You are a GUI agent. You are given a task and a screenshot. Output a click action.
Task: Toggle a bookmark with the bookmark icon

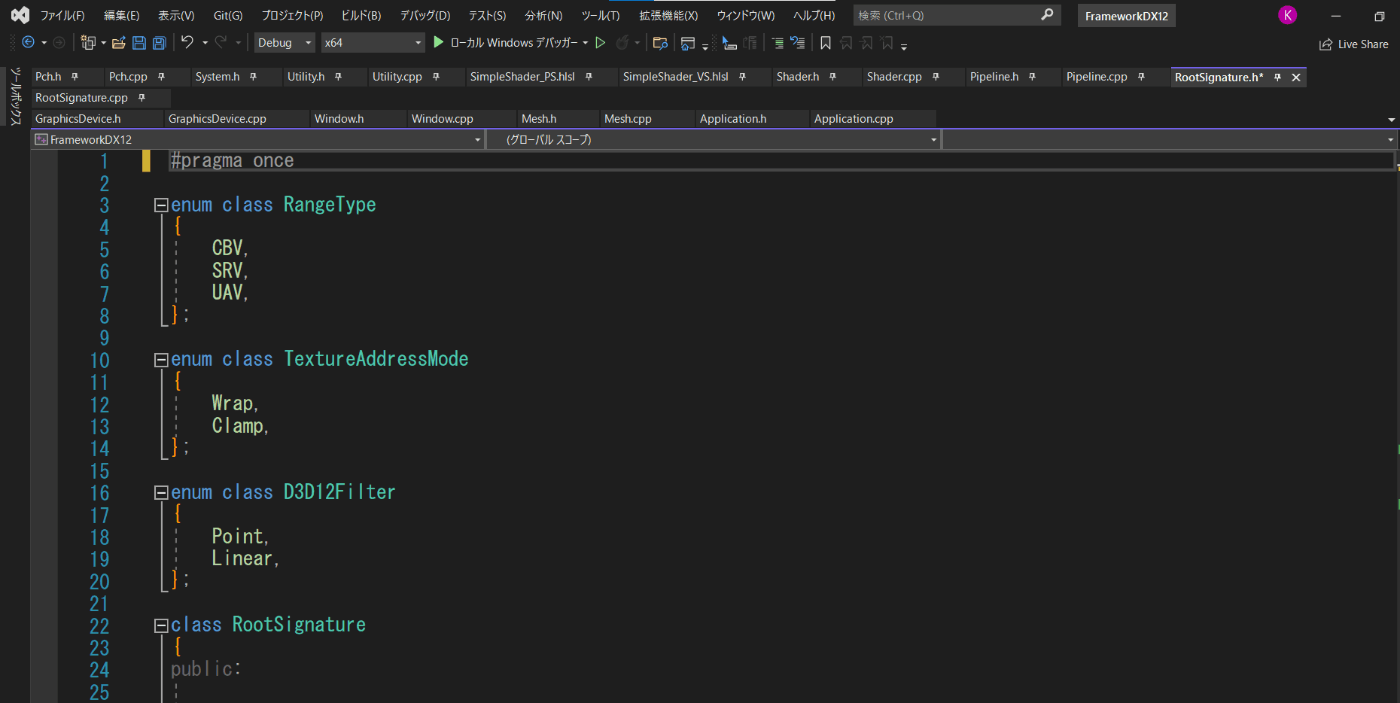[825, 43]
